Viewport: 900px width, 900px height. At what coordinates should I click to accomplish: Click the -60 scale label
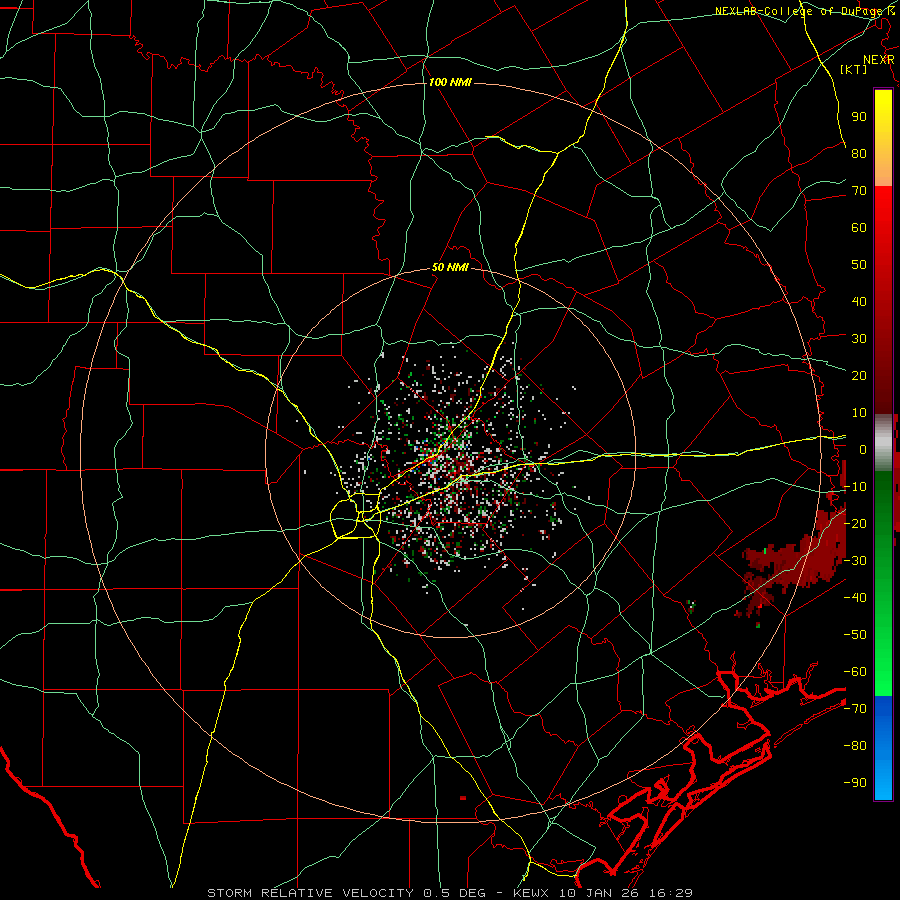coord(855,672)
